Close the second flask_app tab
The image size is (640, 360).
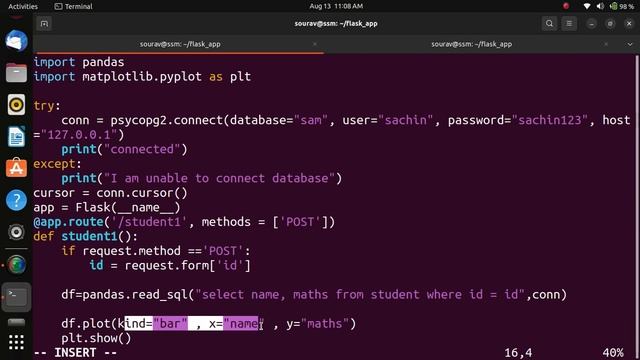click(x=606, y=44)
